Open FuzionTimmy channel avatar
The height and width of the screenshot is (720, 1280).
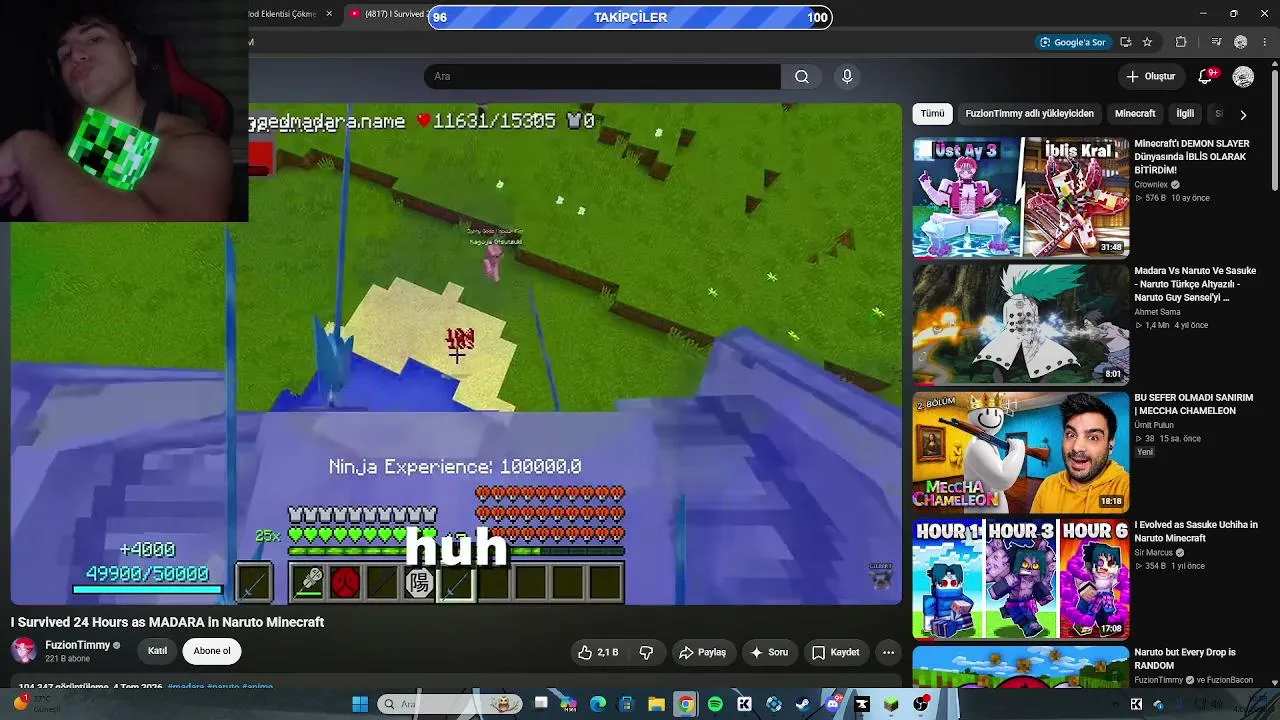point(24,650)
